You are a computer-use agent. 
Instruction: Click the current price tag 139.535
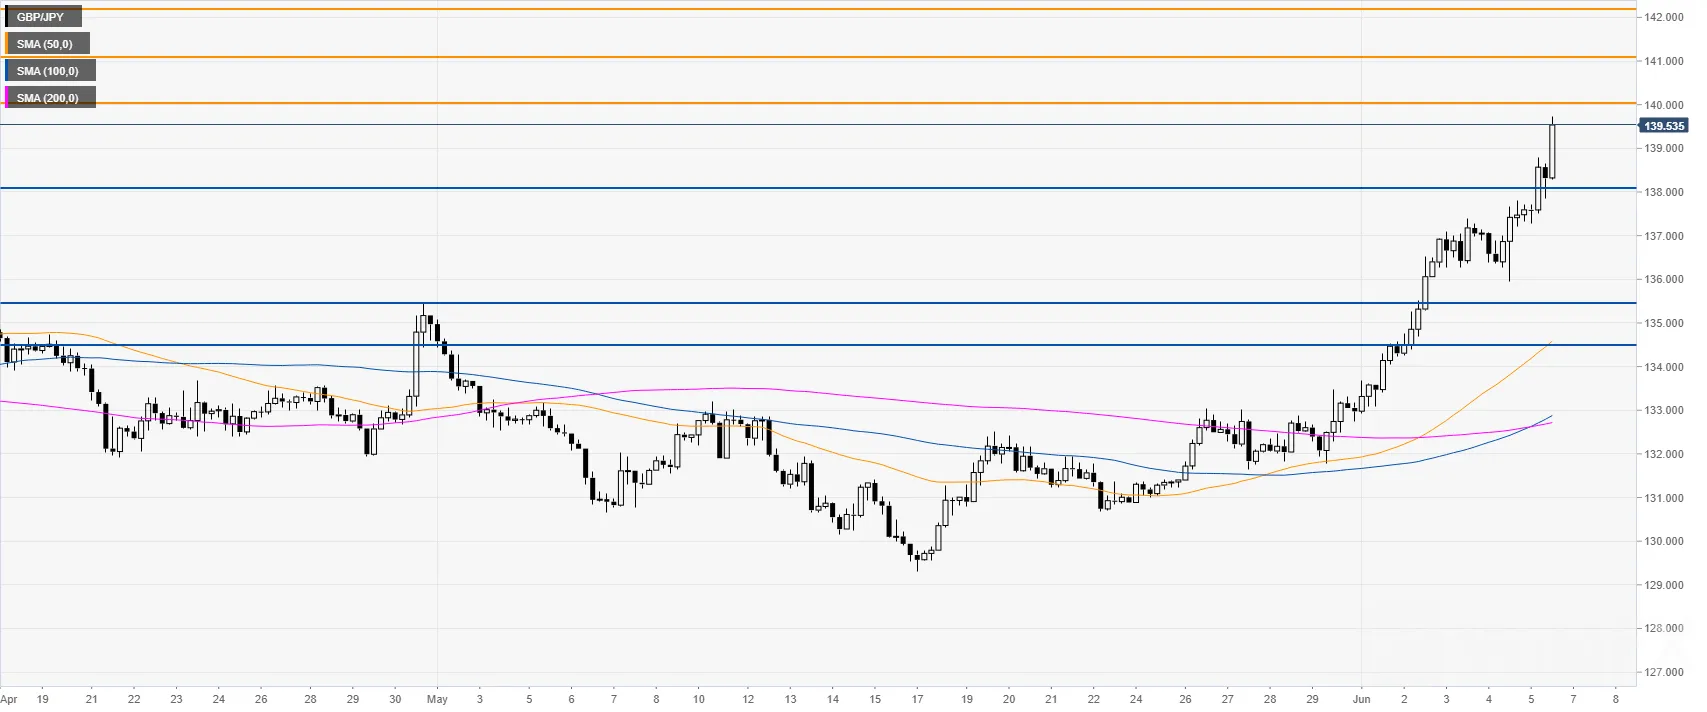(x=1664, y=126)
